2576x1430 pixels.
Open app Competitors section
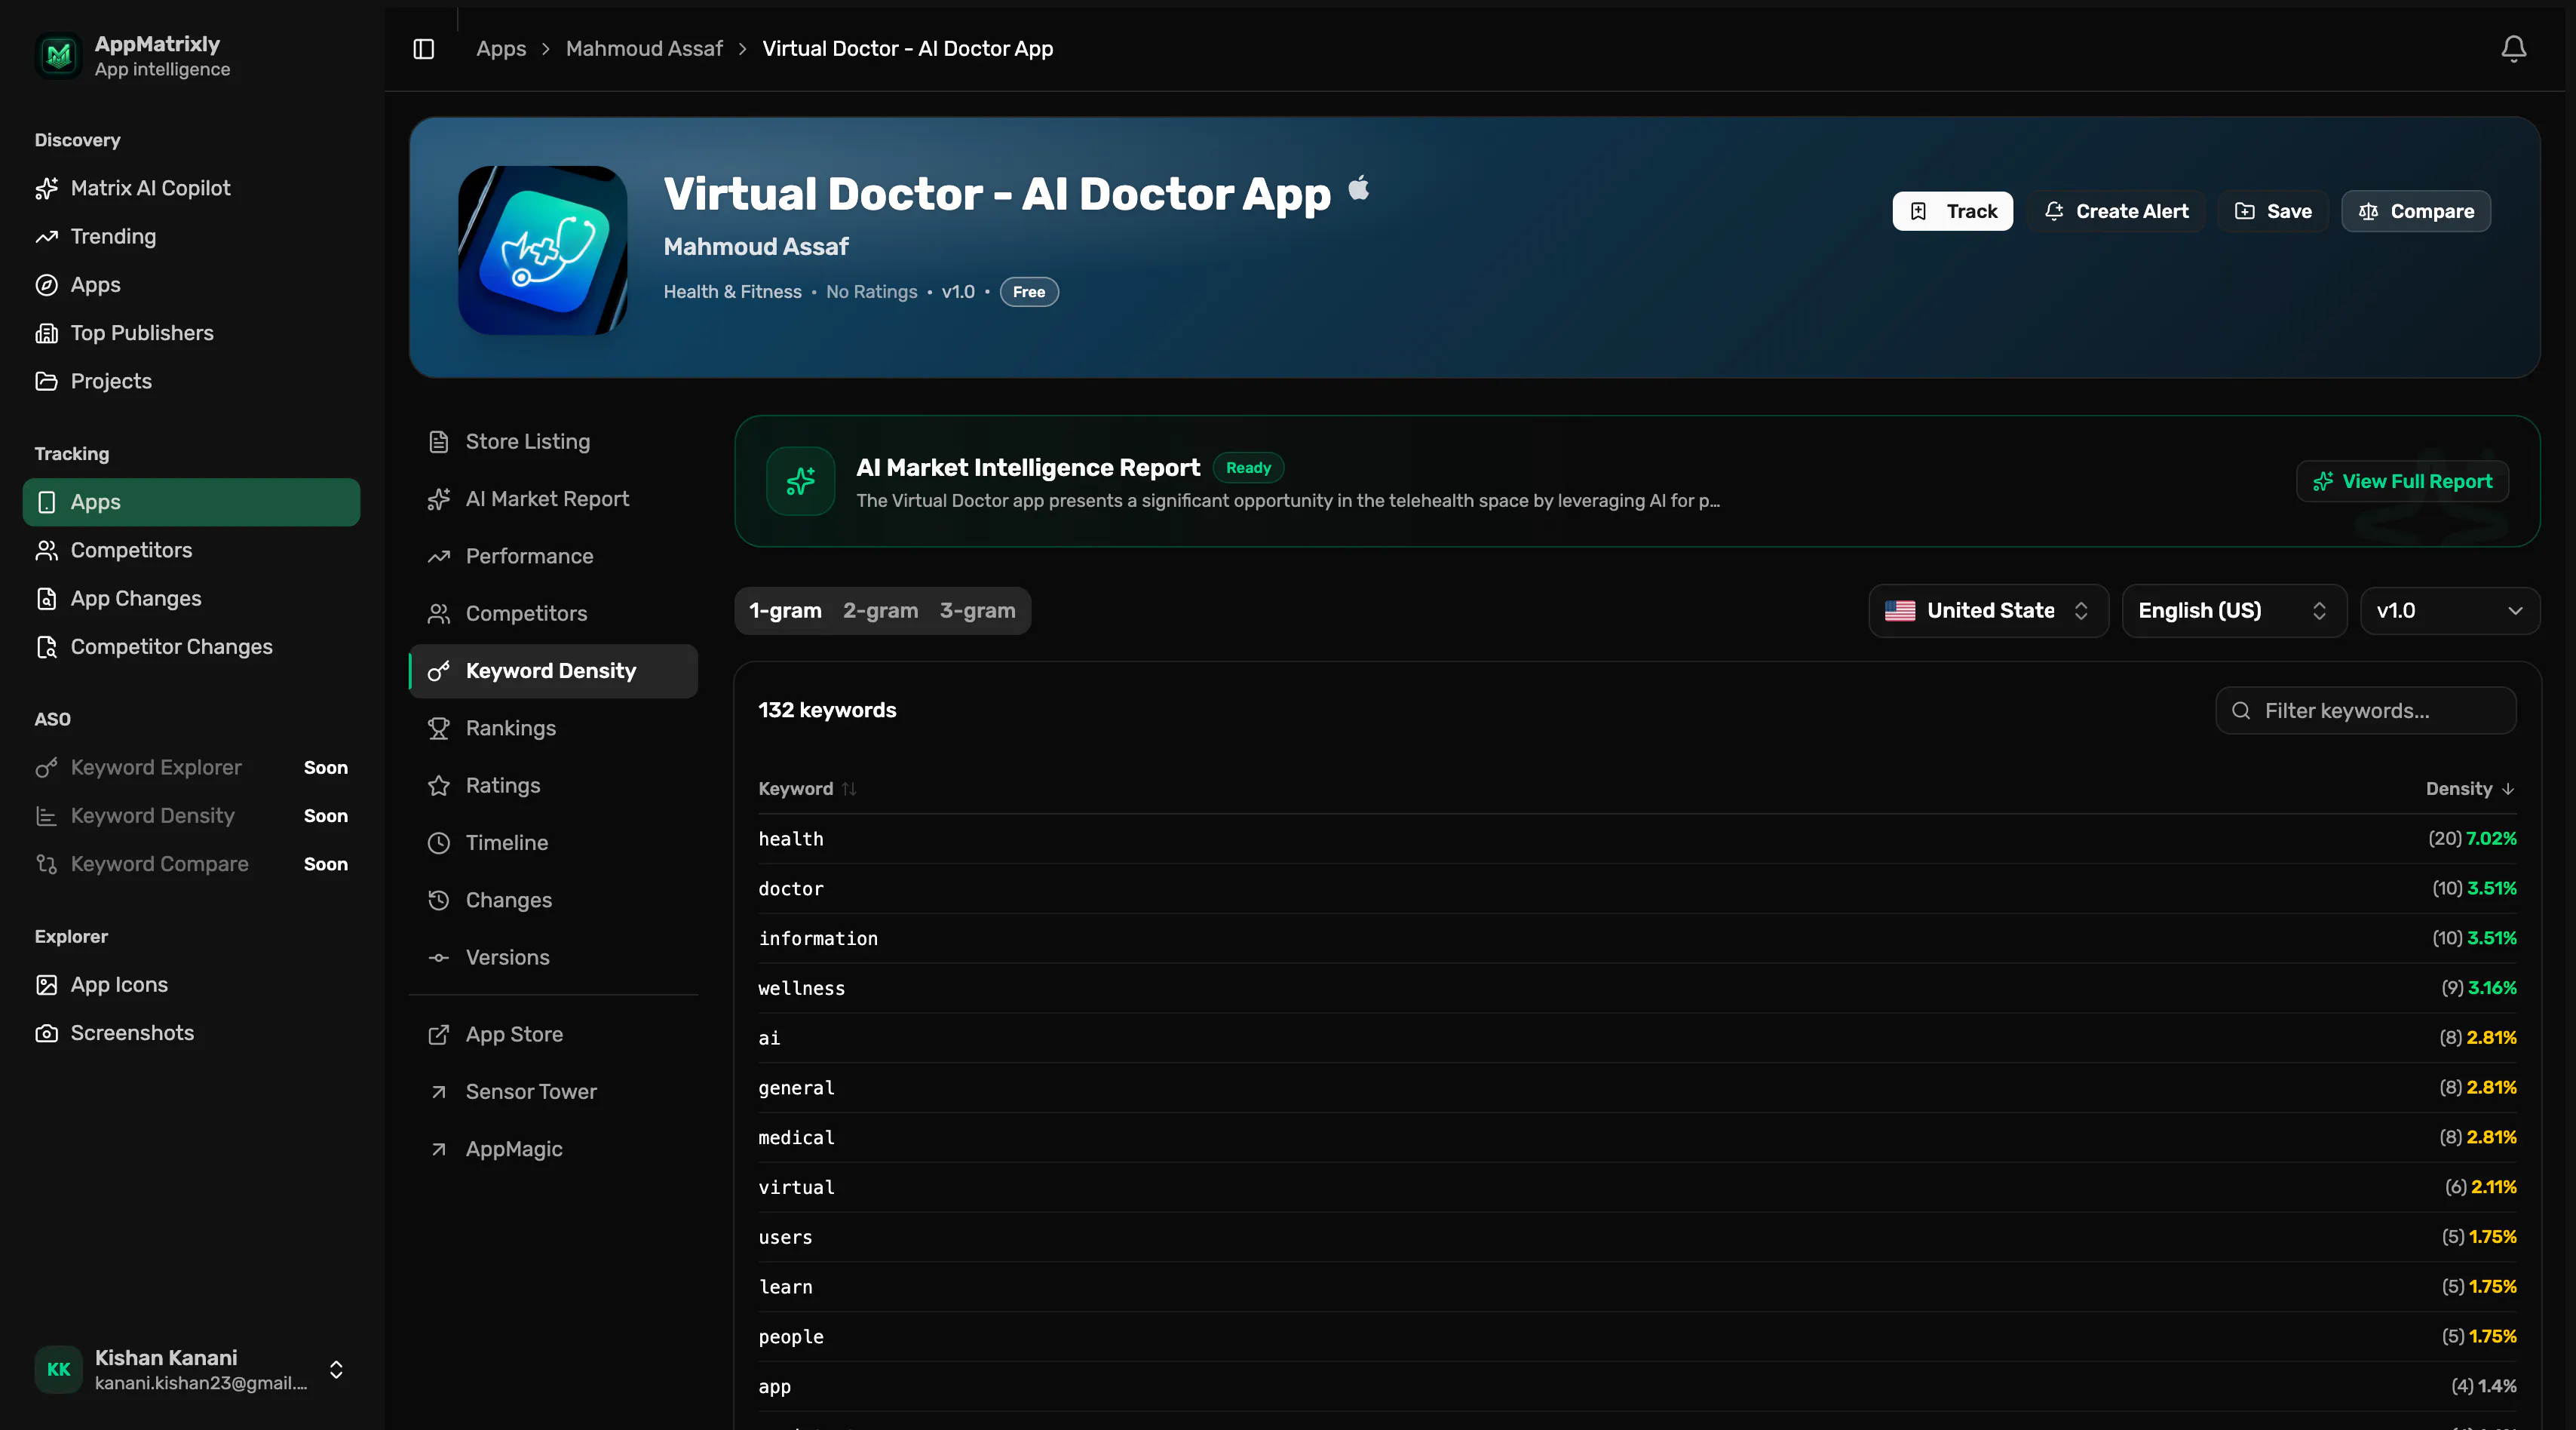tap(553, 613)
